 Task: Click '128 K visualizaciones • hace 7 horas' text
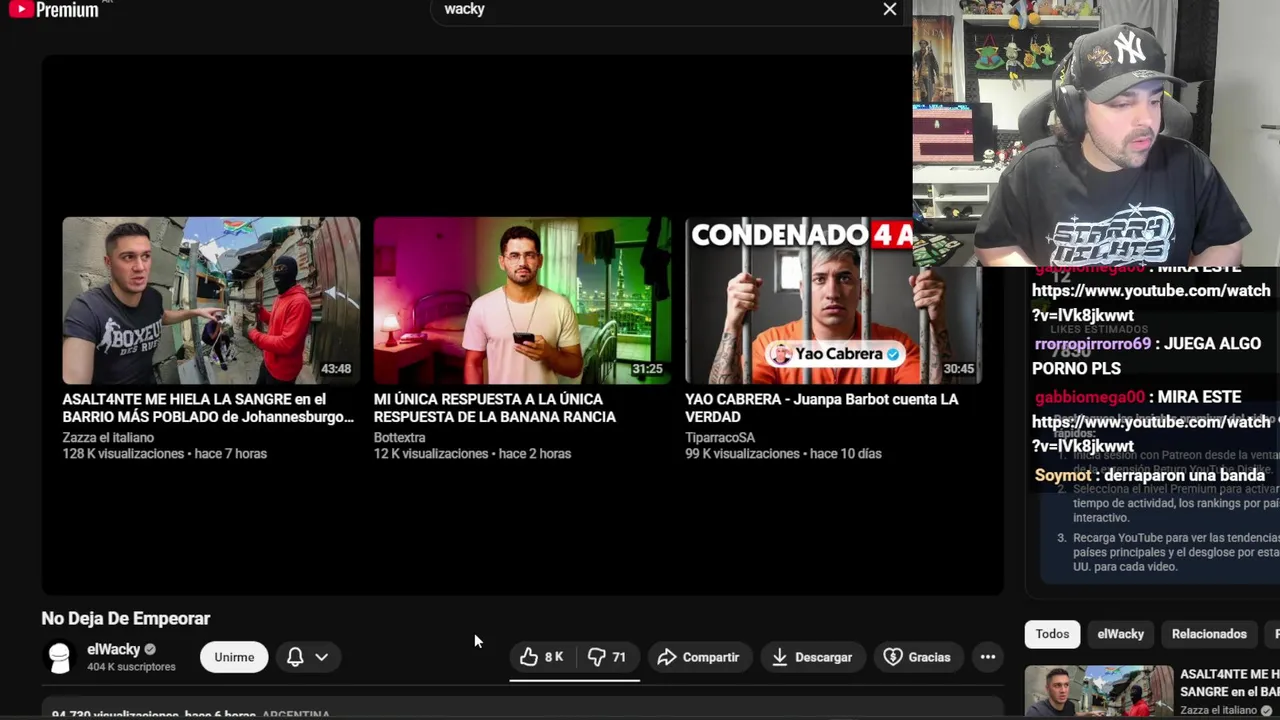click(x=165, y=454)
